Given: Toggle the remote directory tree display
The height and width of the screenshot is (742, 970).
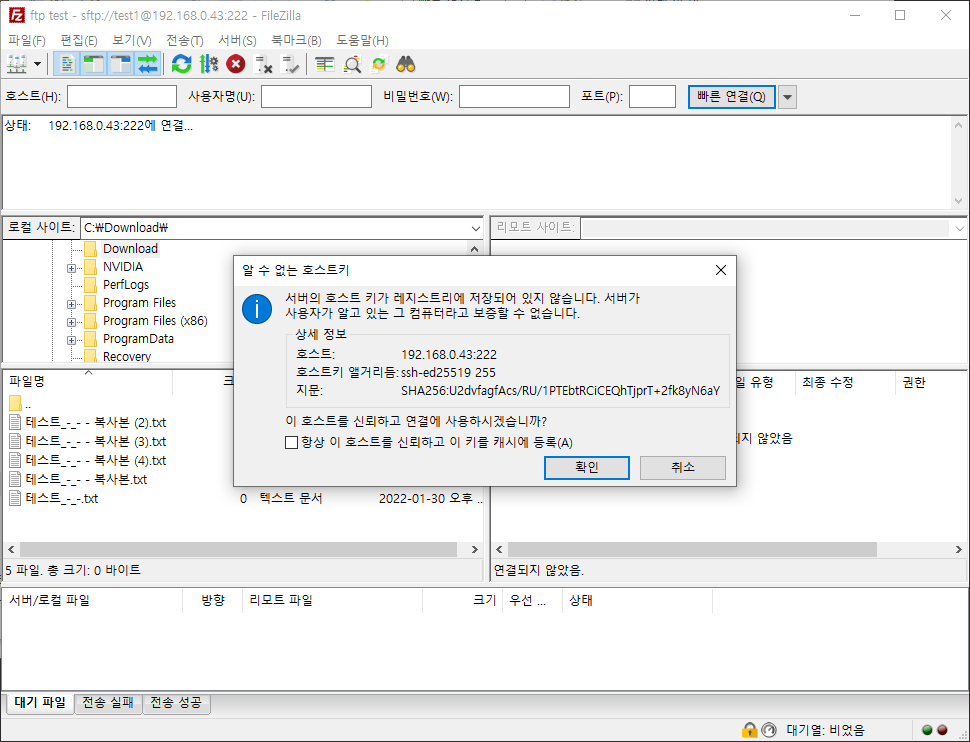Looking at the screenshot, I should tap(121, 64).
